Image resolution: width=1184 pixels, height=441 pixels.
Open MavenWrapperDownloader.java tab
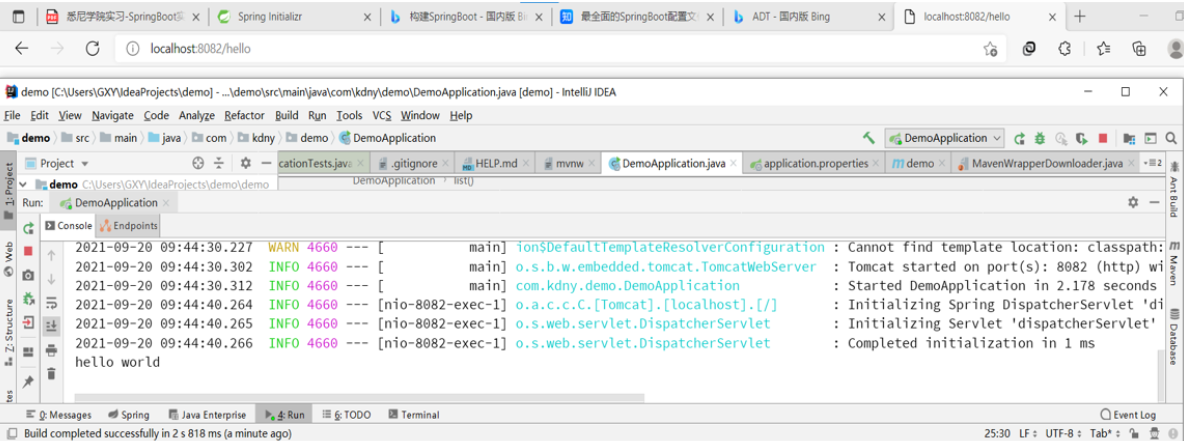[1047, 163]
